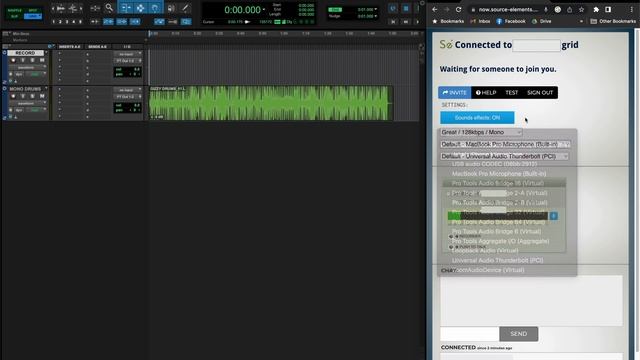The width and height of the screenshot is (640, 360).
Task: Click the browser address bar
Action: [x=508, y=9]
